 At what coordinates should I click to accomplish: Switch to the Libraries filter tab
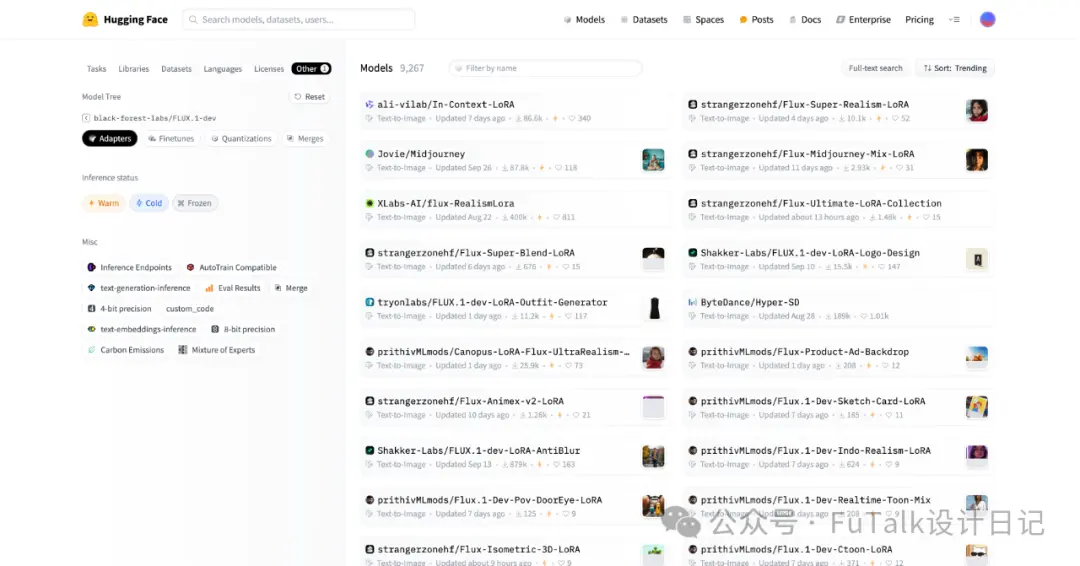(134, 69)
